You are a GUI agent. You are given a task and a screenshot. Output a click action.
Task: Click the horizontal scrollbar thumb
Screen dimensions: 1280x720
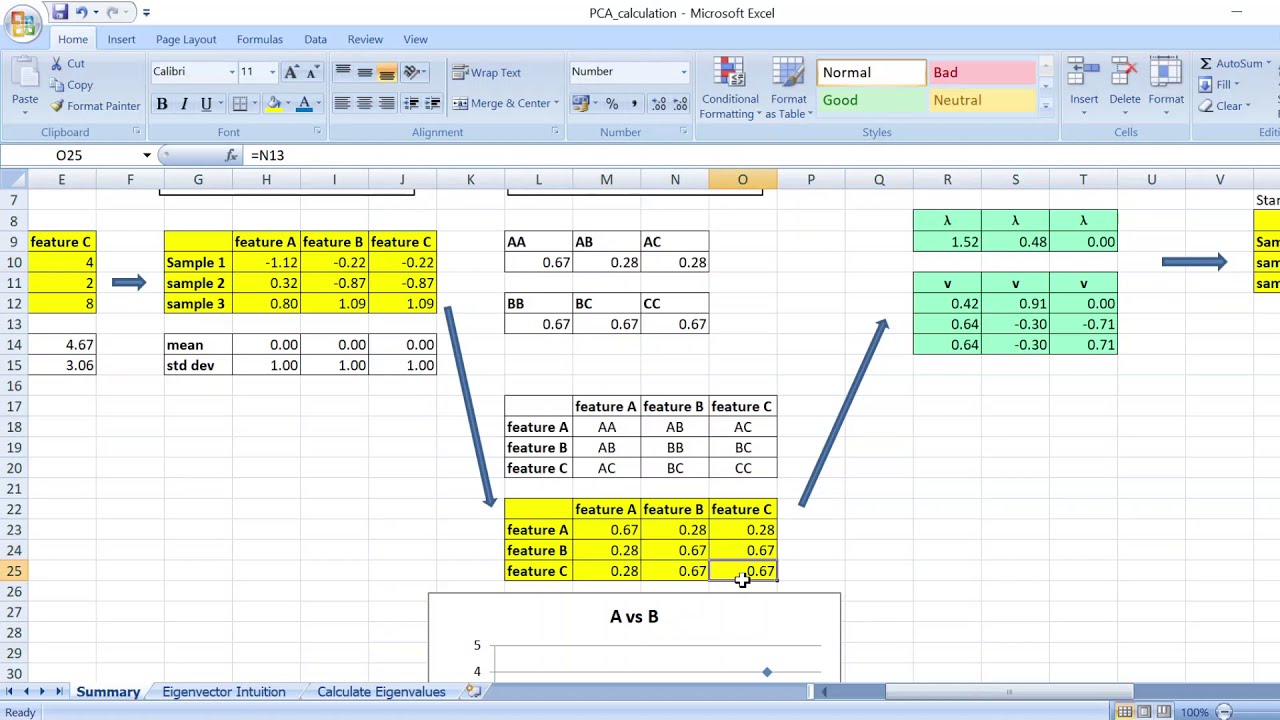(x=1009, y=691)
